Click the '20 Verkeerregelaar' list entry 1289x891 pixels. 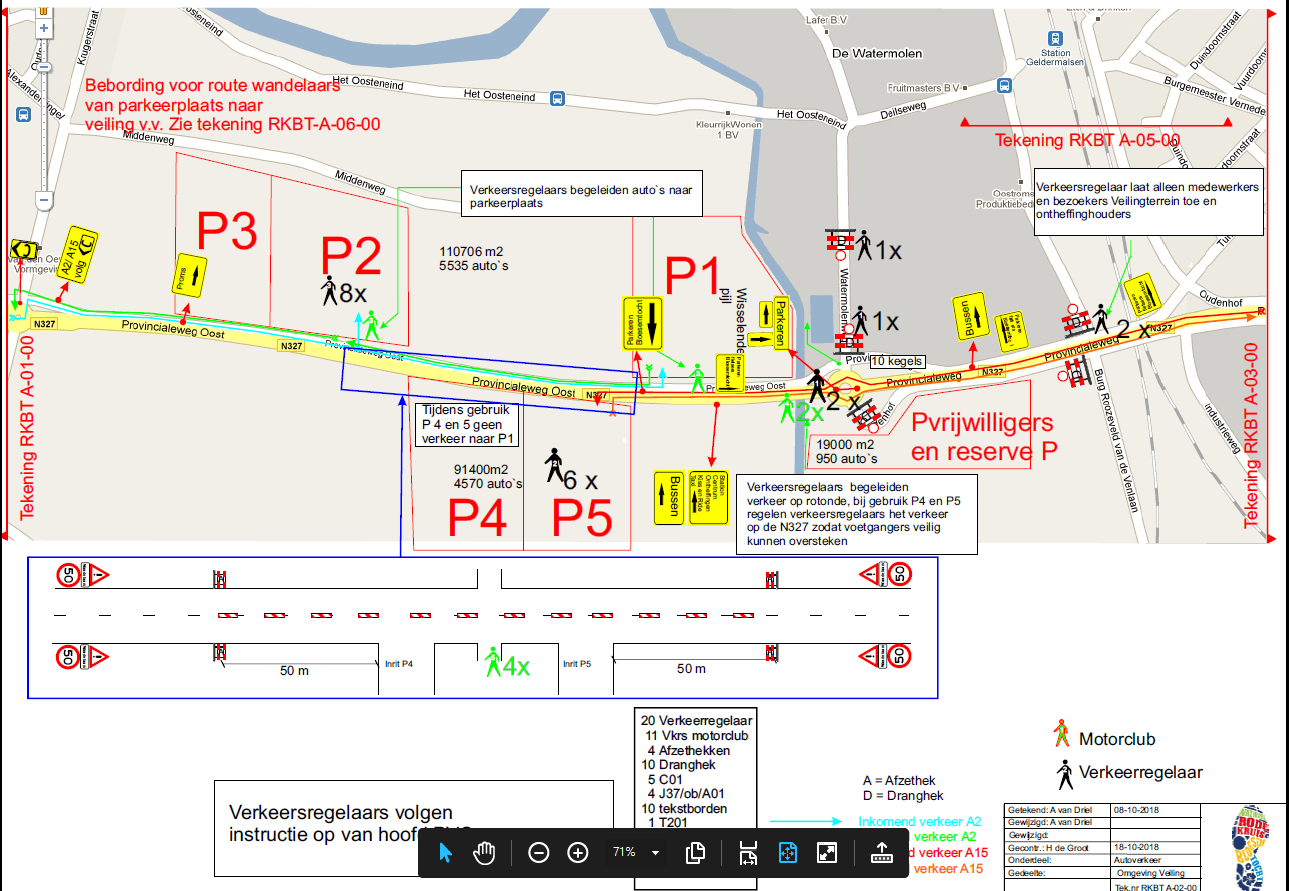pos(696,720)
